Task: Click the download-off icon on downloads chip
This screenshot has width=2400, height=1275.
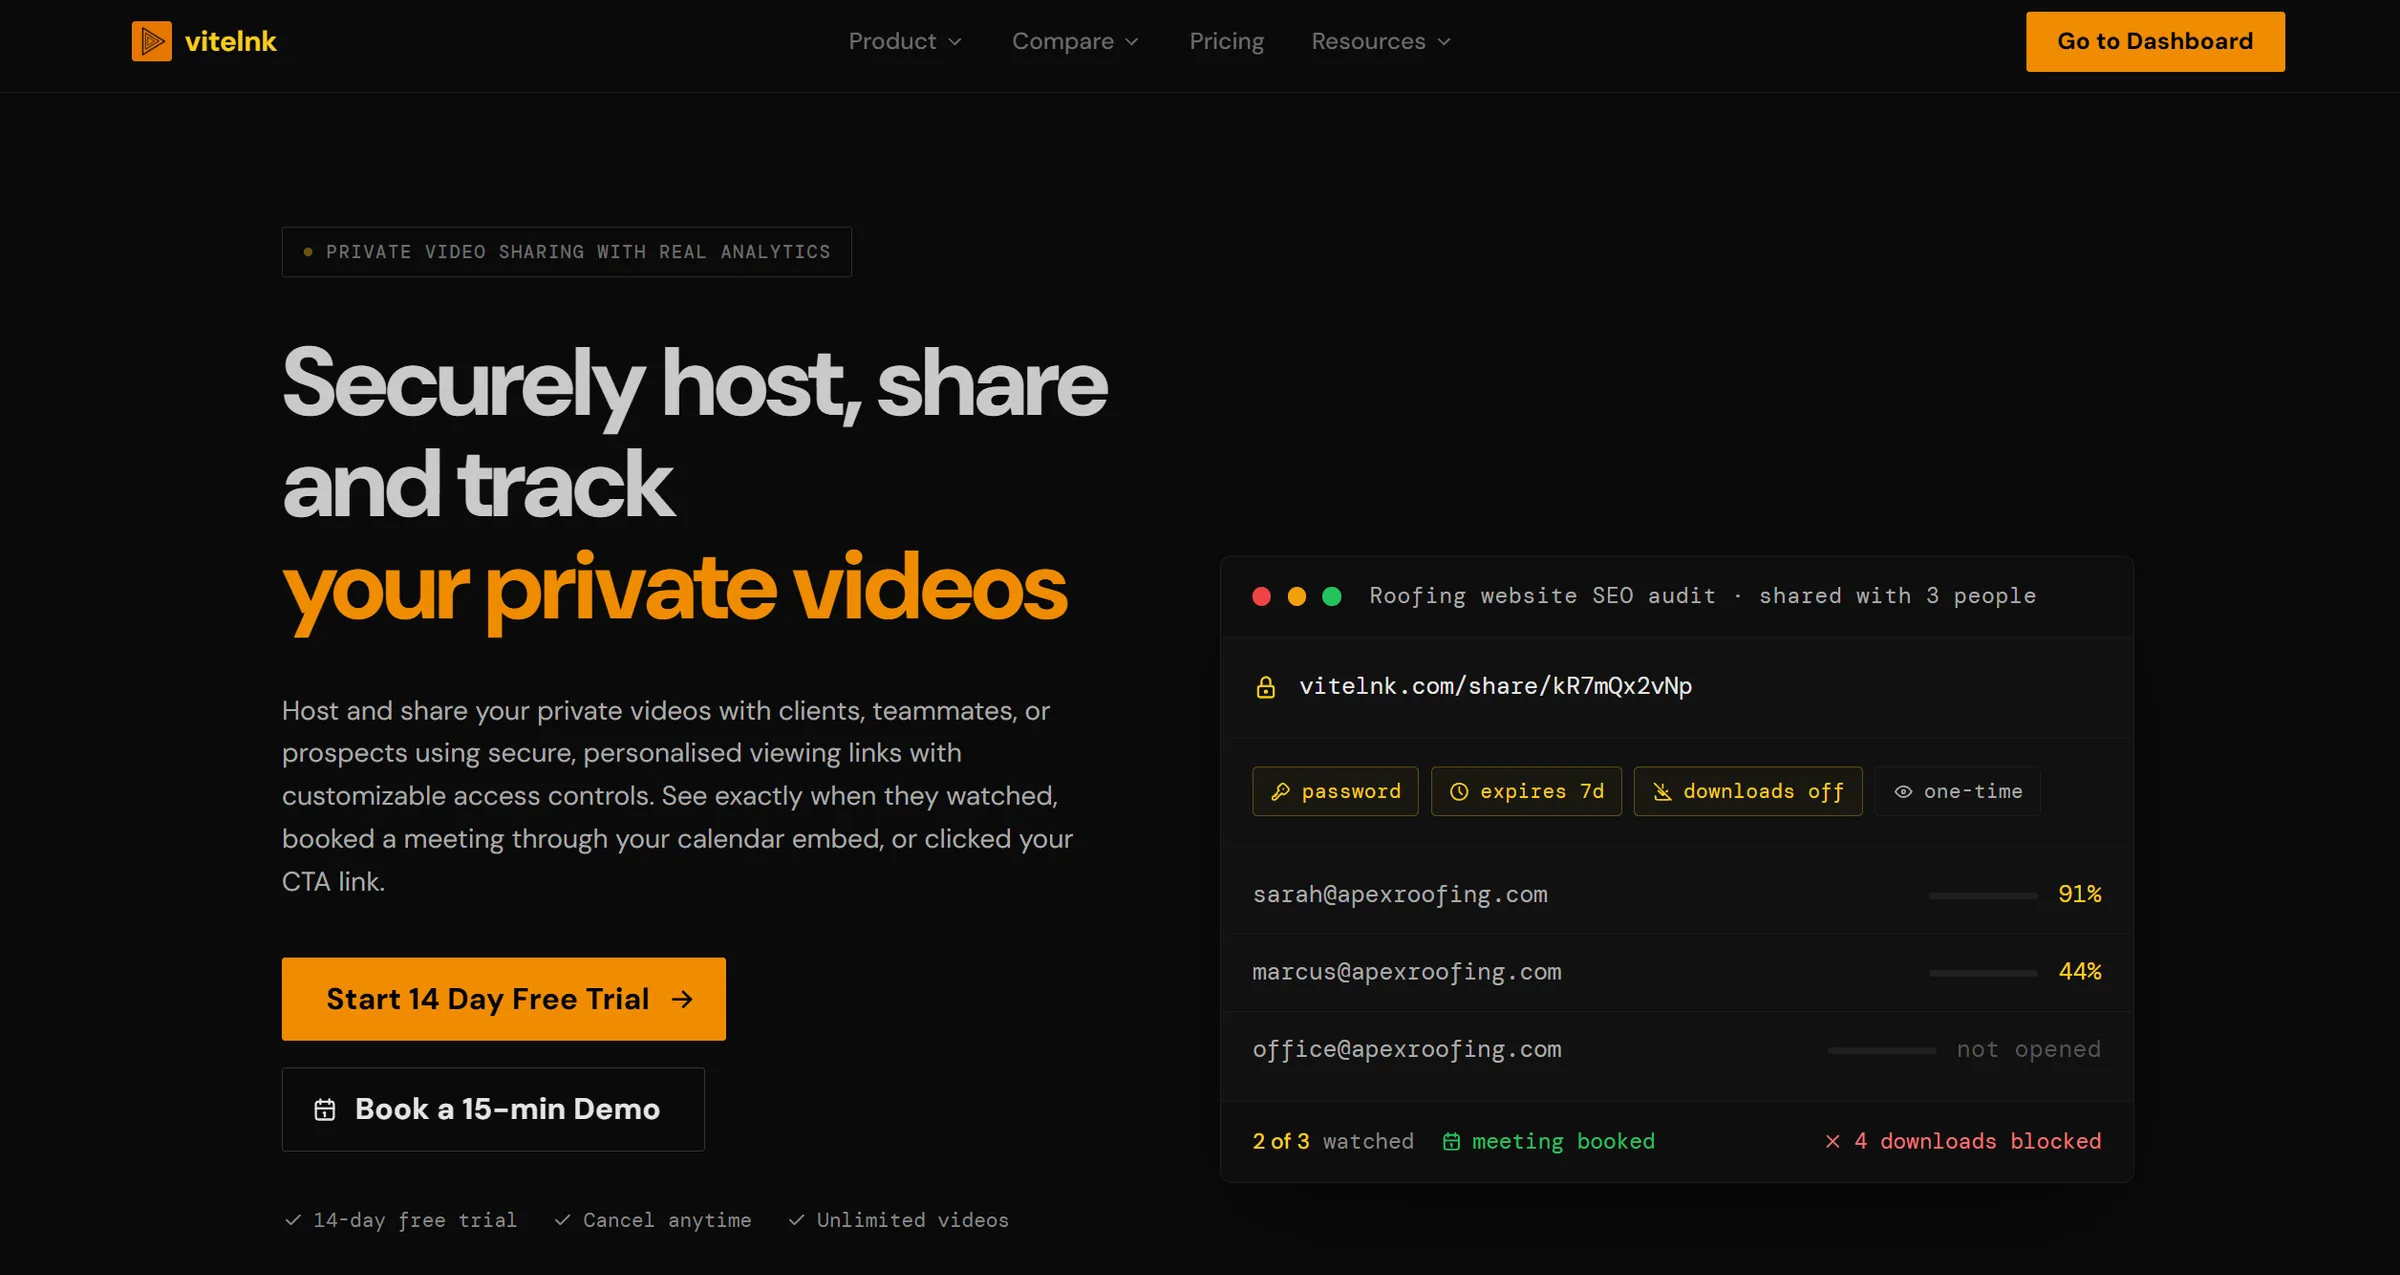Action: tap(1662, 791)
